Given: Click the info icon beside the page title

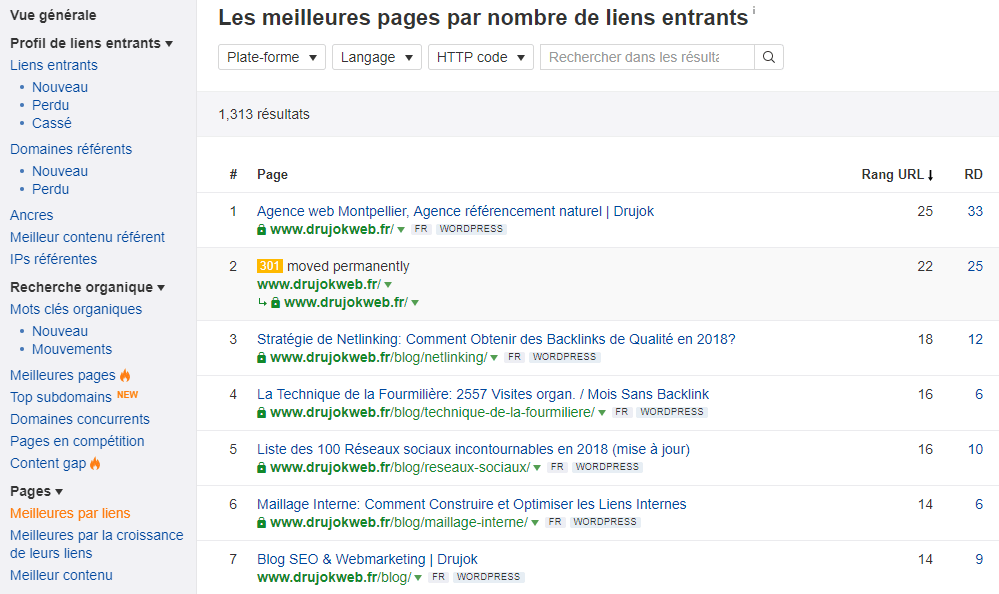Looking at the screenshot, I should (754, 10).
